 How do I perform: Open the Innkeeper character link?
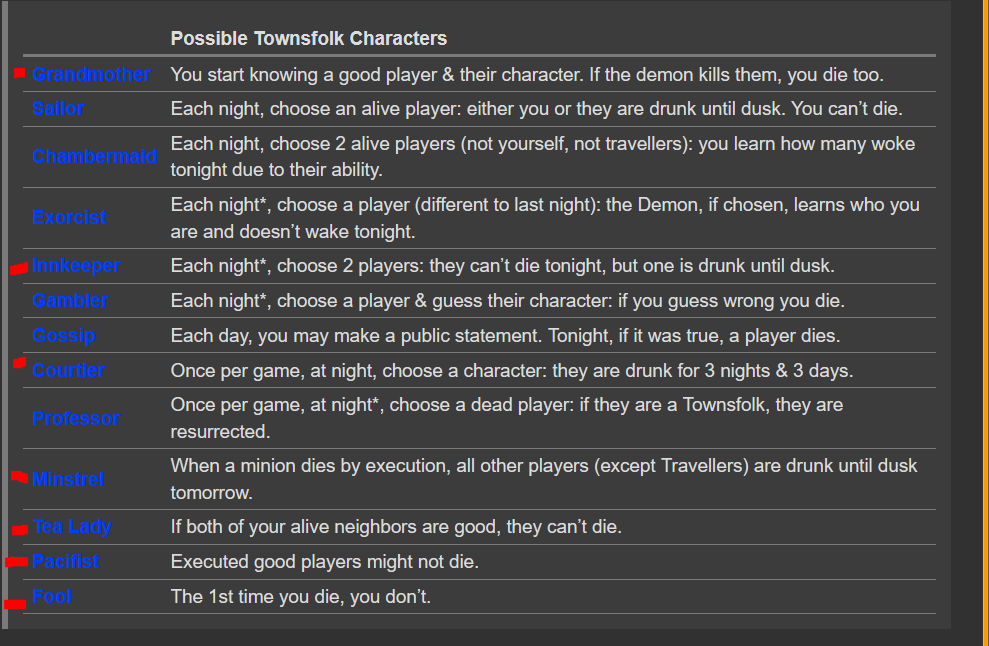[x=76, y=266]
